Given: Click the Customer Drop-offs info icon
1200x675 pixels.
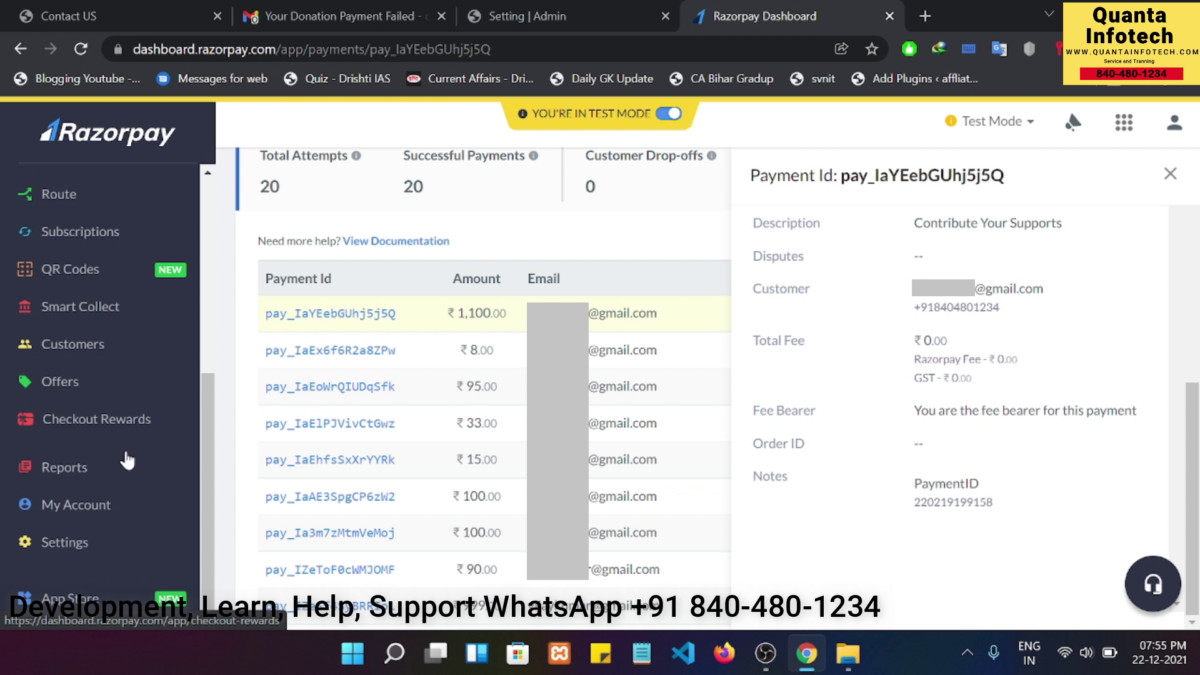Looking at the screenshot, I should pyautogui.click(x=712, y=156).
